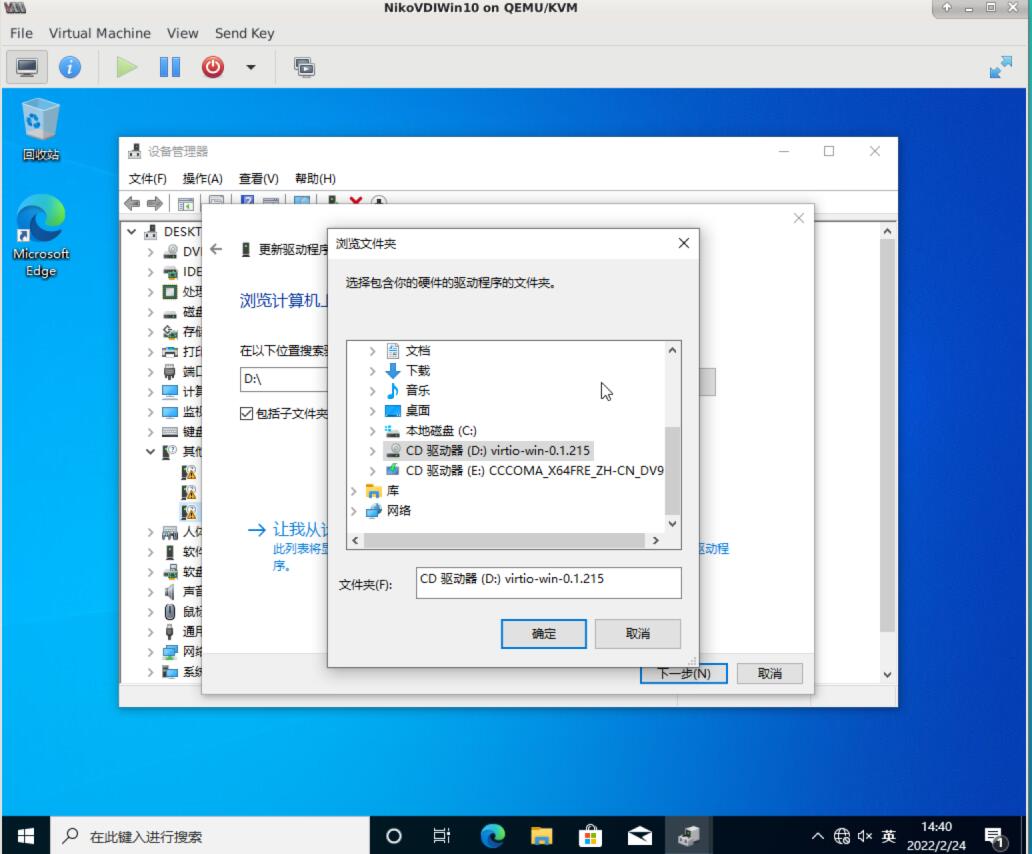
Task: Select the 音乐 folder
Action: coord(417,391)
